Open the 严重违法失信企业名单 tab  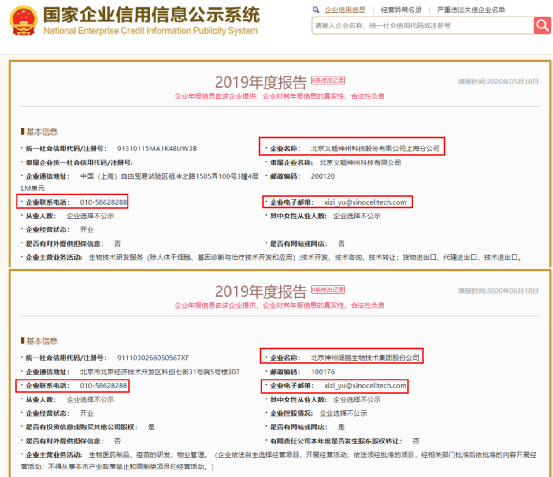click(x=471, y=10)
